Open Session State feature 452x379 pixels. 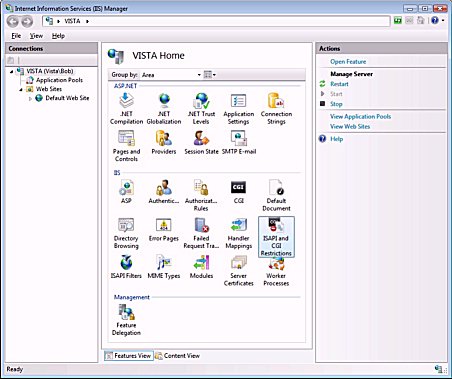[201, 142]
